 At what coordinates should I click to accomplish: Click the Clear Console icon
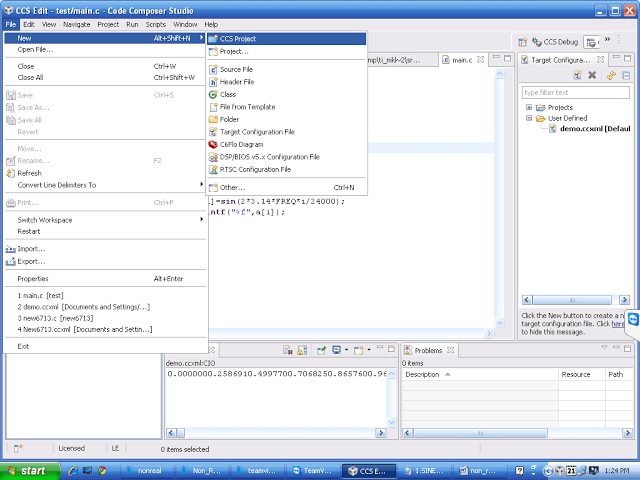(x=287, y=350)
